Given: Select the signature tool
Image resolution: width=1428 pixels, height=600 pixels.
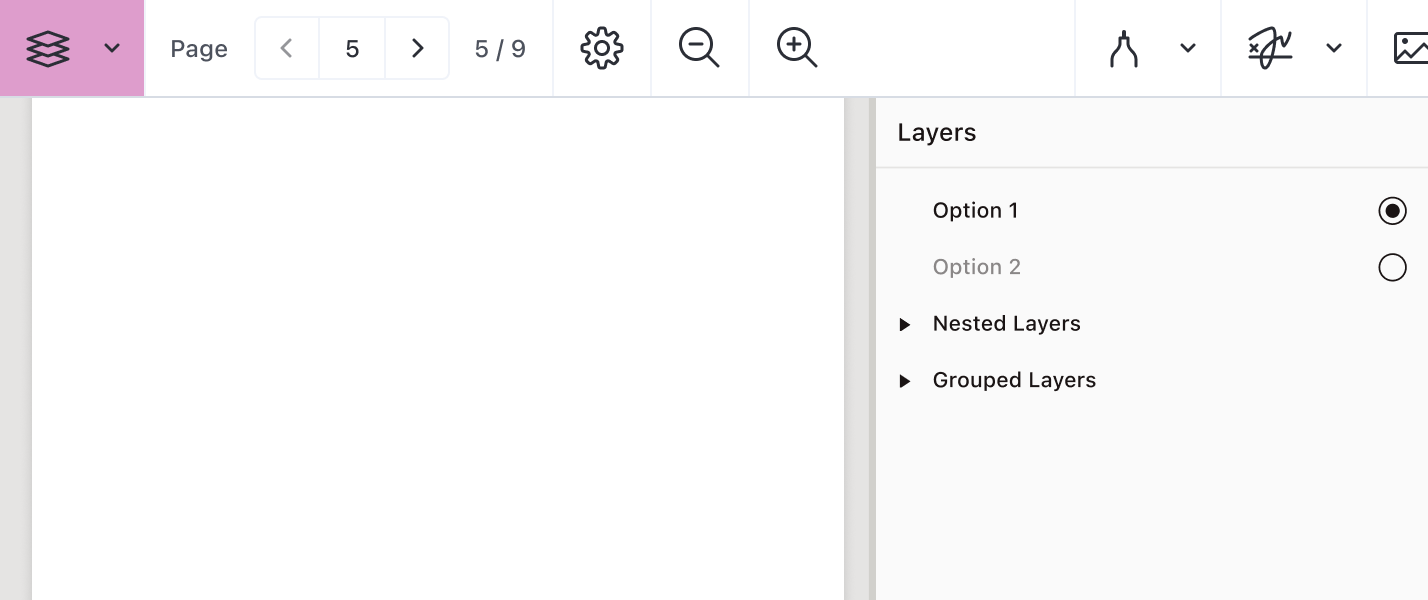Looking at the screenshot, I should 1269,48.
